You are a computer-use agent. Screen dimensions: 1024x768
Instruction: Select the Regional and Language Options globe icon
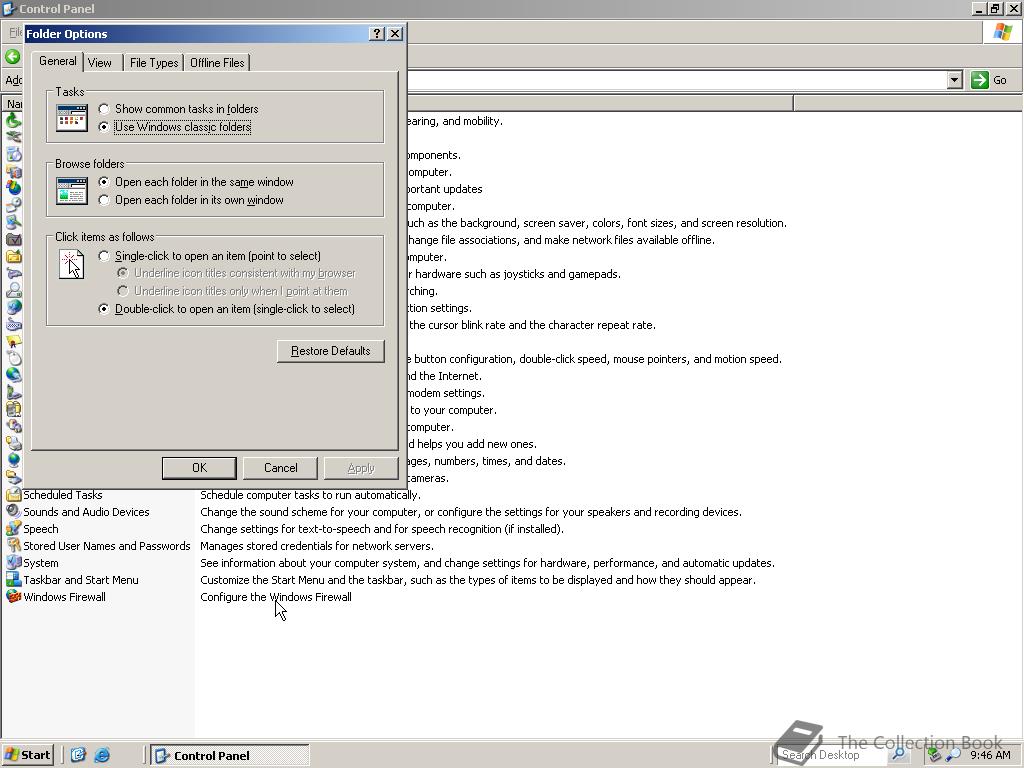point(13,460)
